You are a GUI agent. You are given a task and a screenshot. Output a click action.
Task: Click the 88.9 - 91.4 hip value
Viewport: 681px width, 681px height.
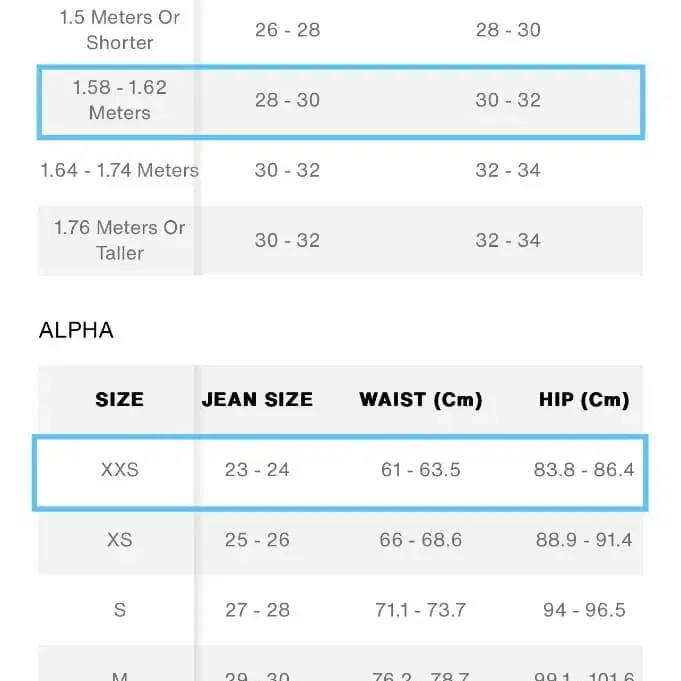tap(584, 540)
